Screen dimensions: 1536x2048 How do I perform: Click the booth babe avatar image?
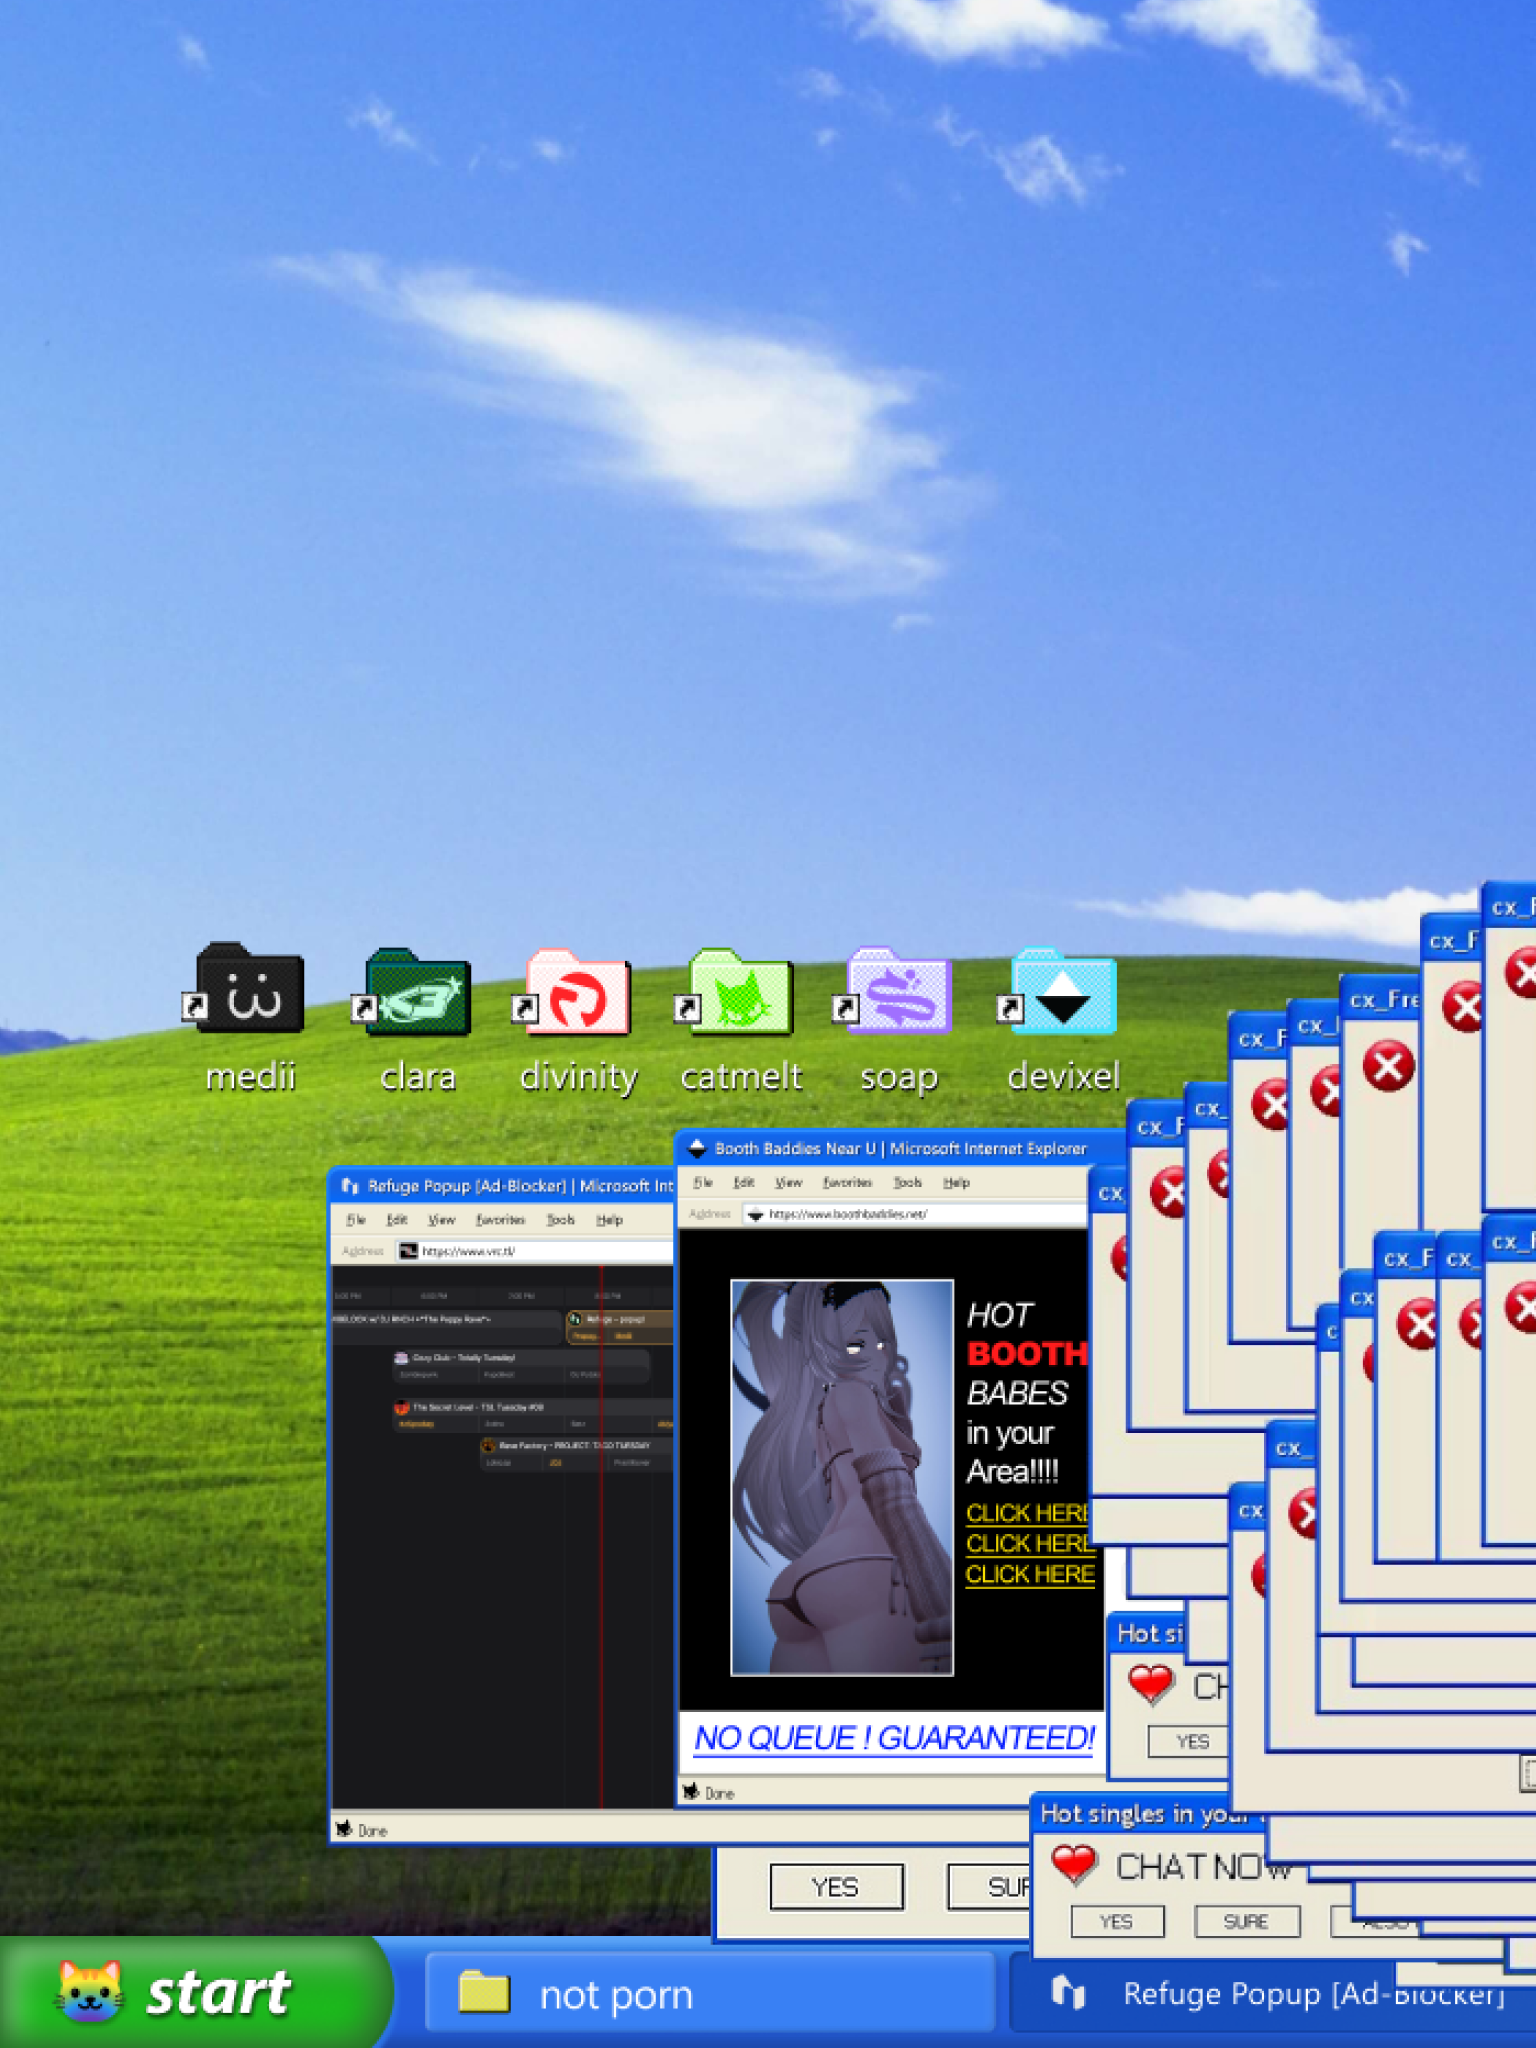tap(841, 1477)
